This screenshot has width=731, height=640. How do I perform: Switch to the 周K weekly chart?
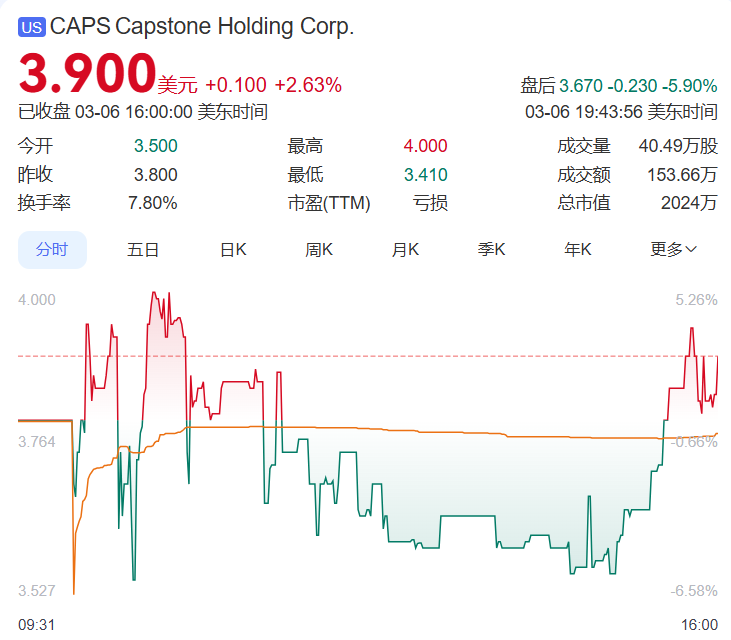click(319, 250)
